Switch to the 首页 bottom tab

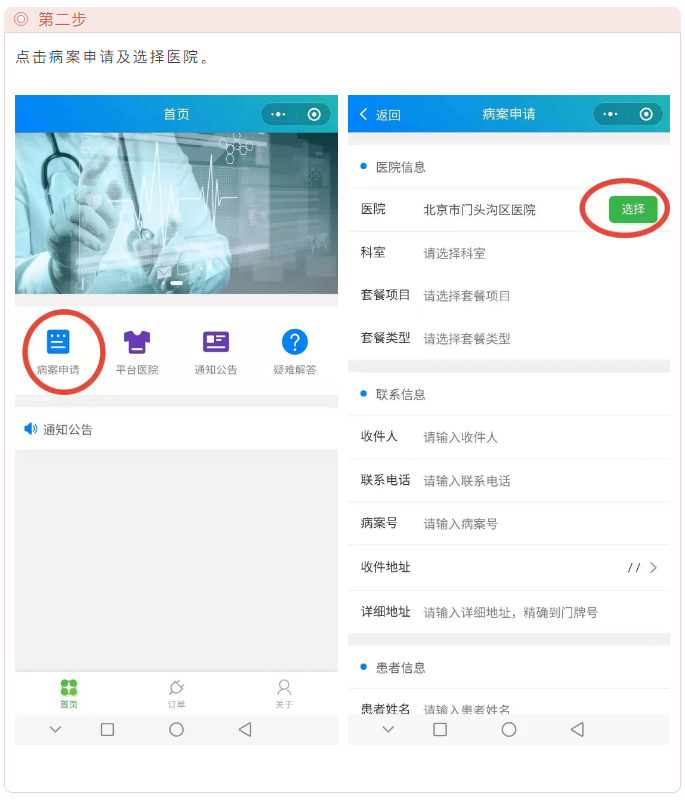[x=68, y=693]
